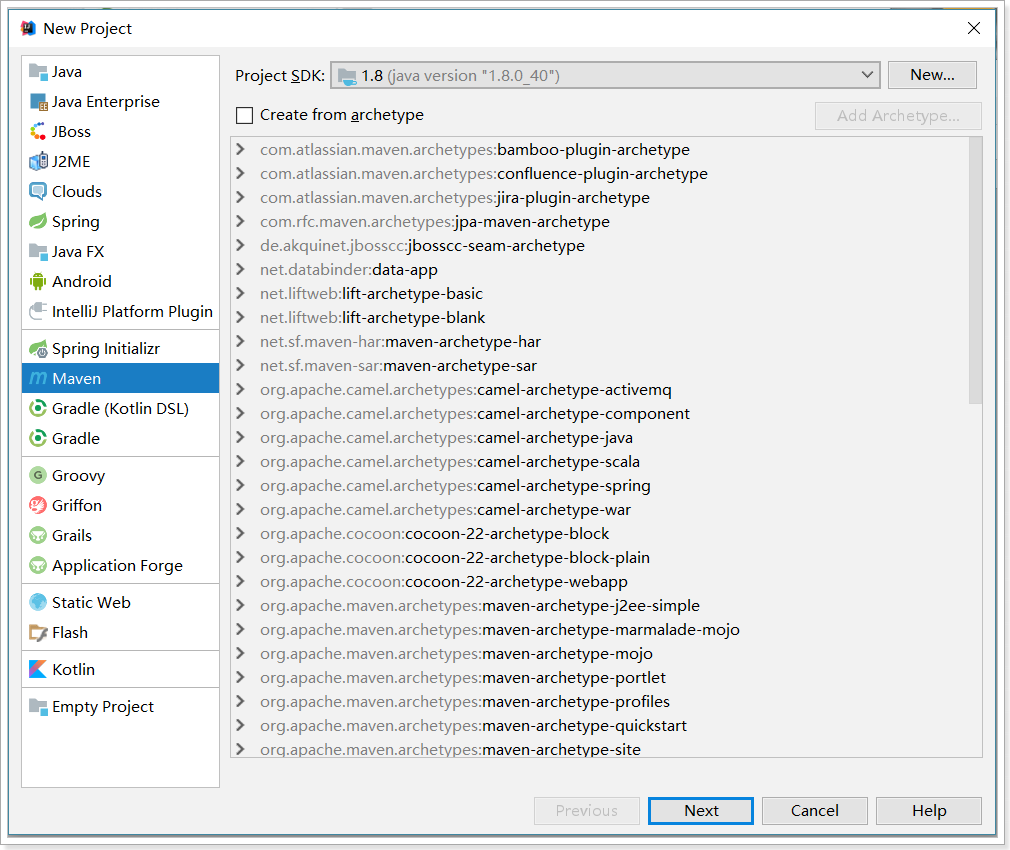Select Java Enterprise project type
Screen dimensions: 1010x850
pyautogui.click(x=120, y=102)
